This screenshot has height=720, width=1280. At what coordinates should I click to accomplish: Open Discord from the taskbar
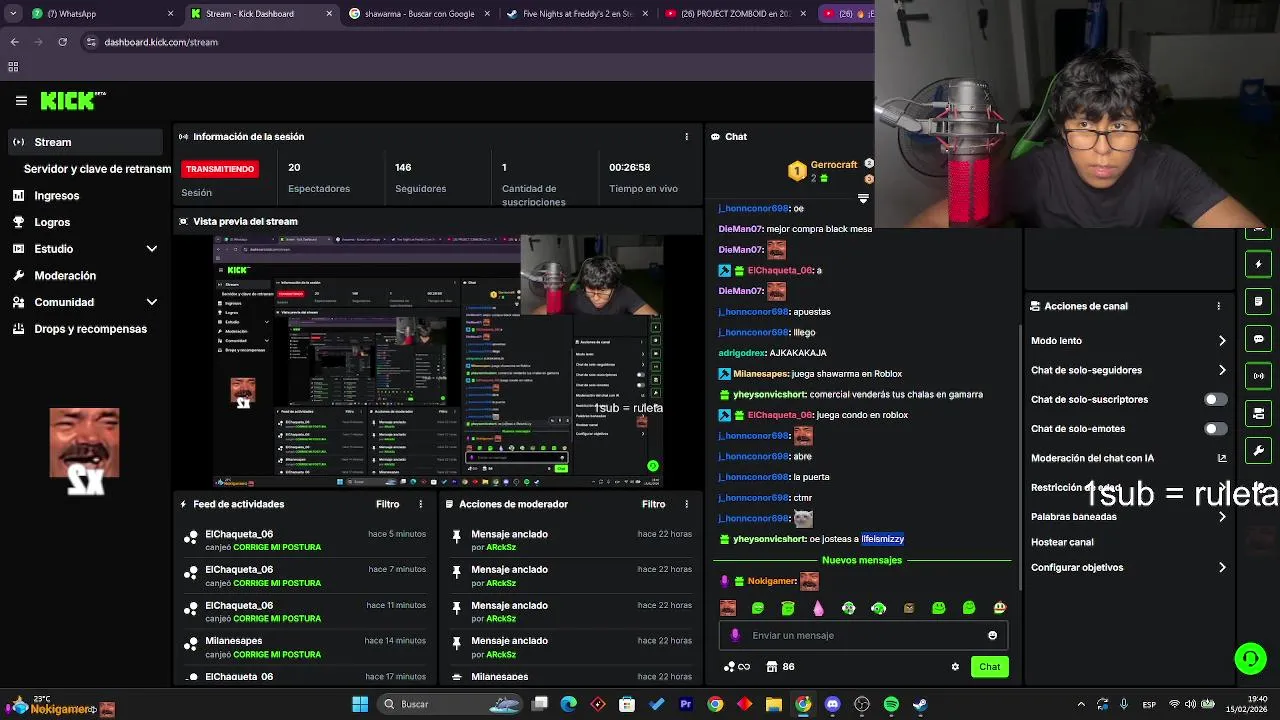click(832, 704)
